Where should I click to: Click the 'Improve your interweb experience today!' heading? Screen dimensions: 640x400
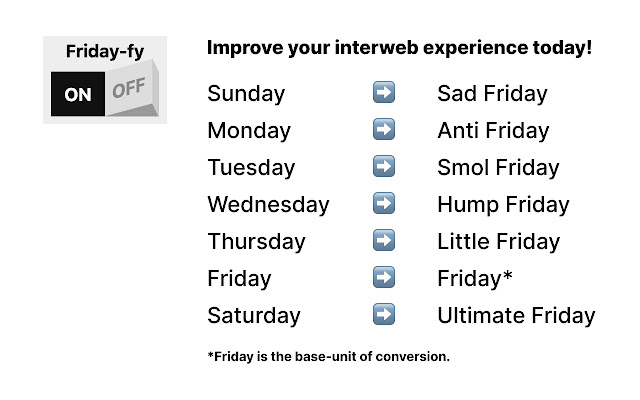399,48
